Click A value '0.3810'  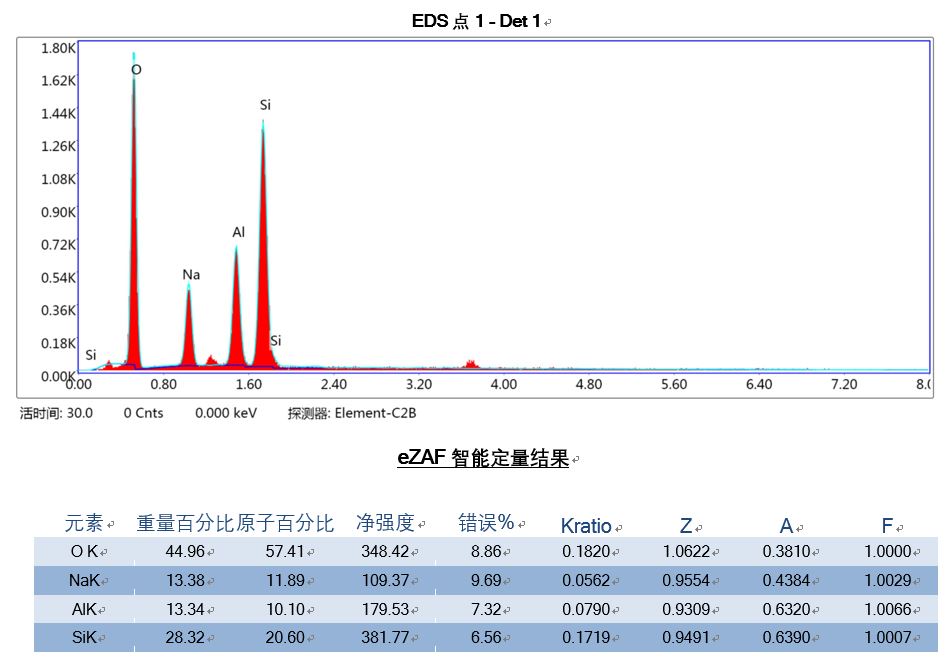786,551
